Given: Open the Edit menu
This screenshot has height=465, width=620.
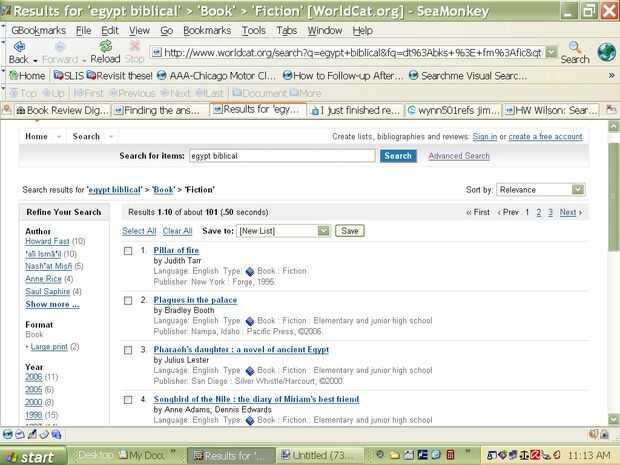Looking at the screenshot, I should pos(110,30).
